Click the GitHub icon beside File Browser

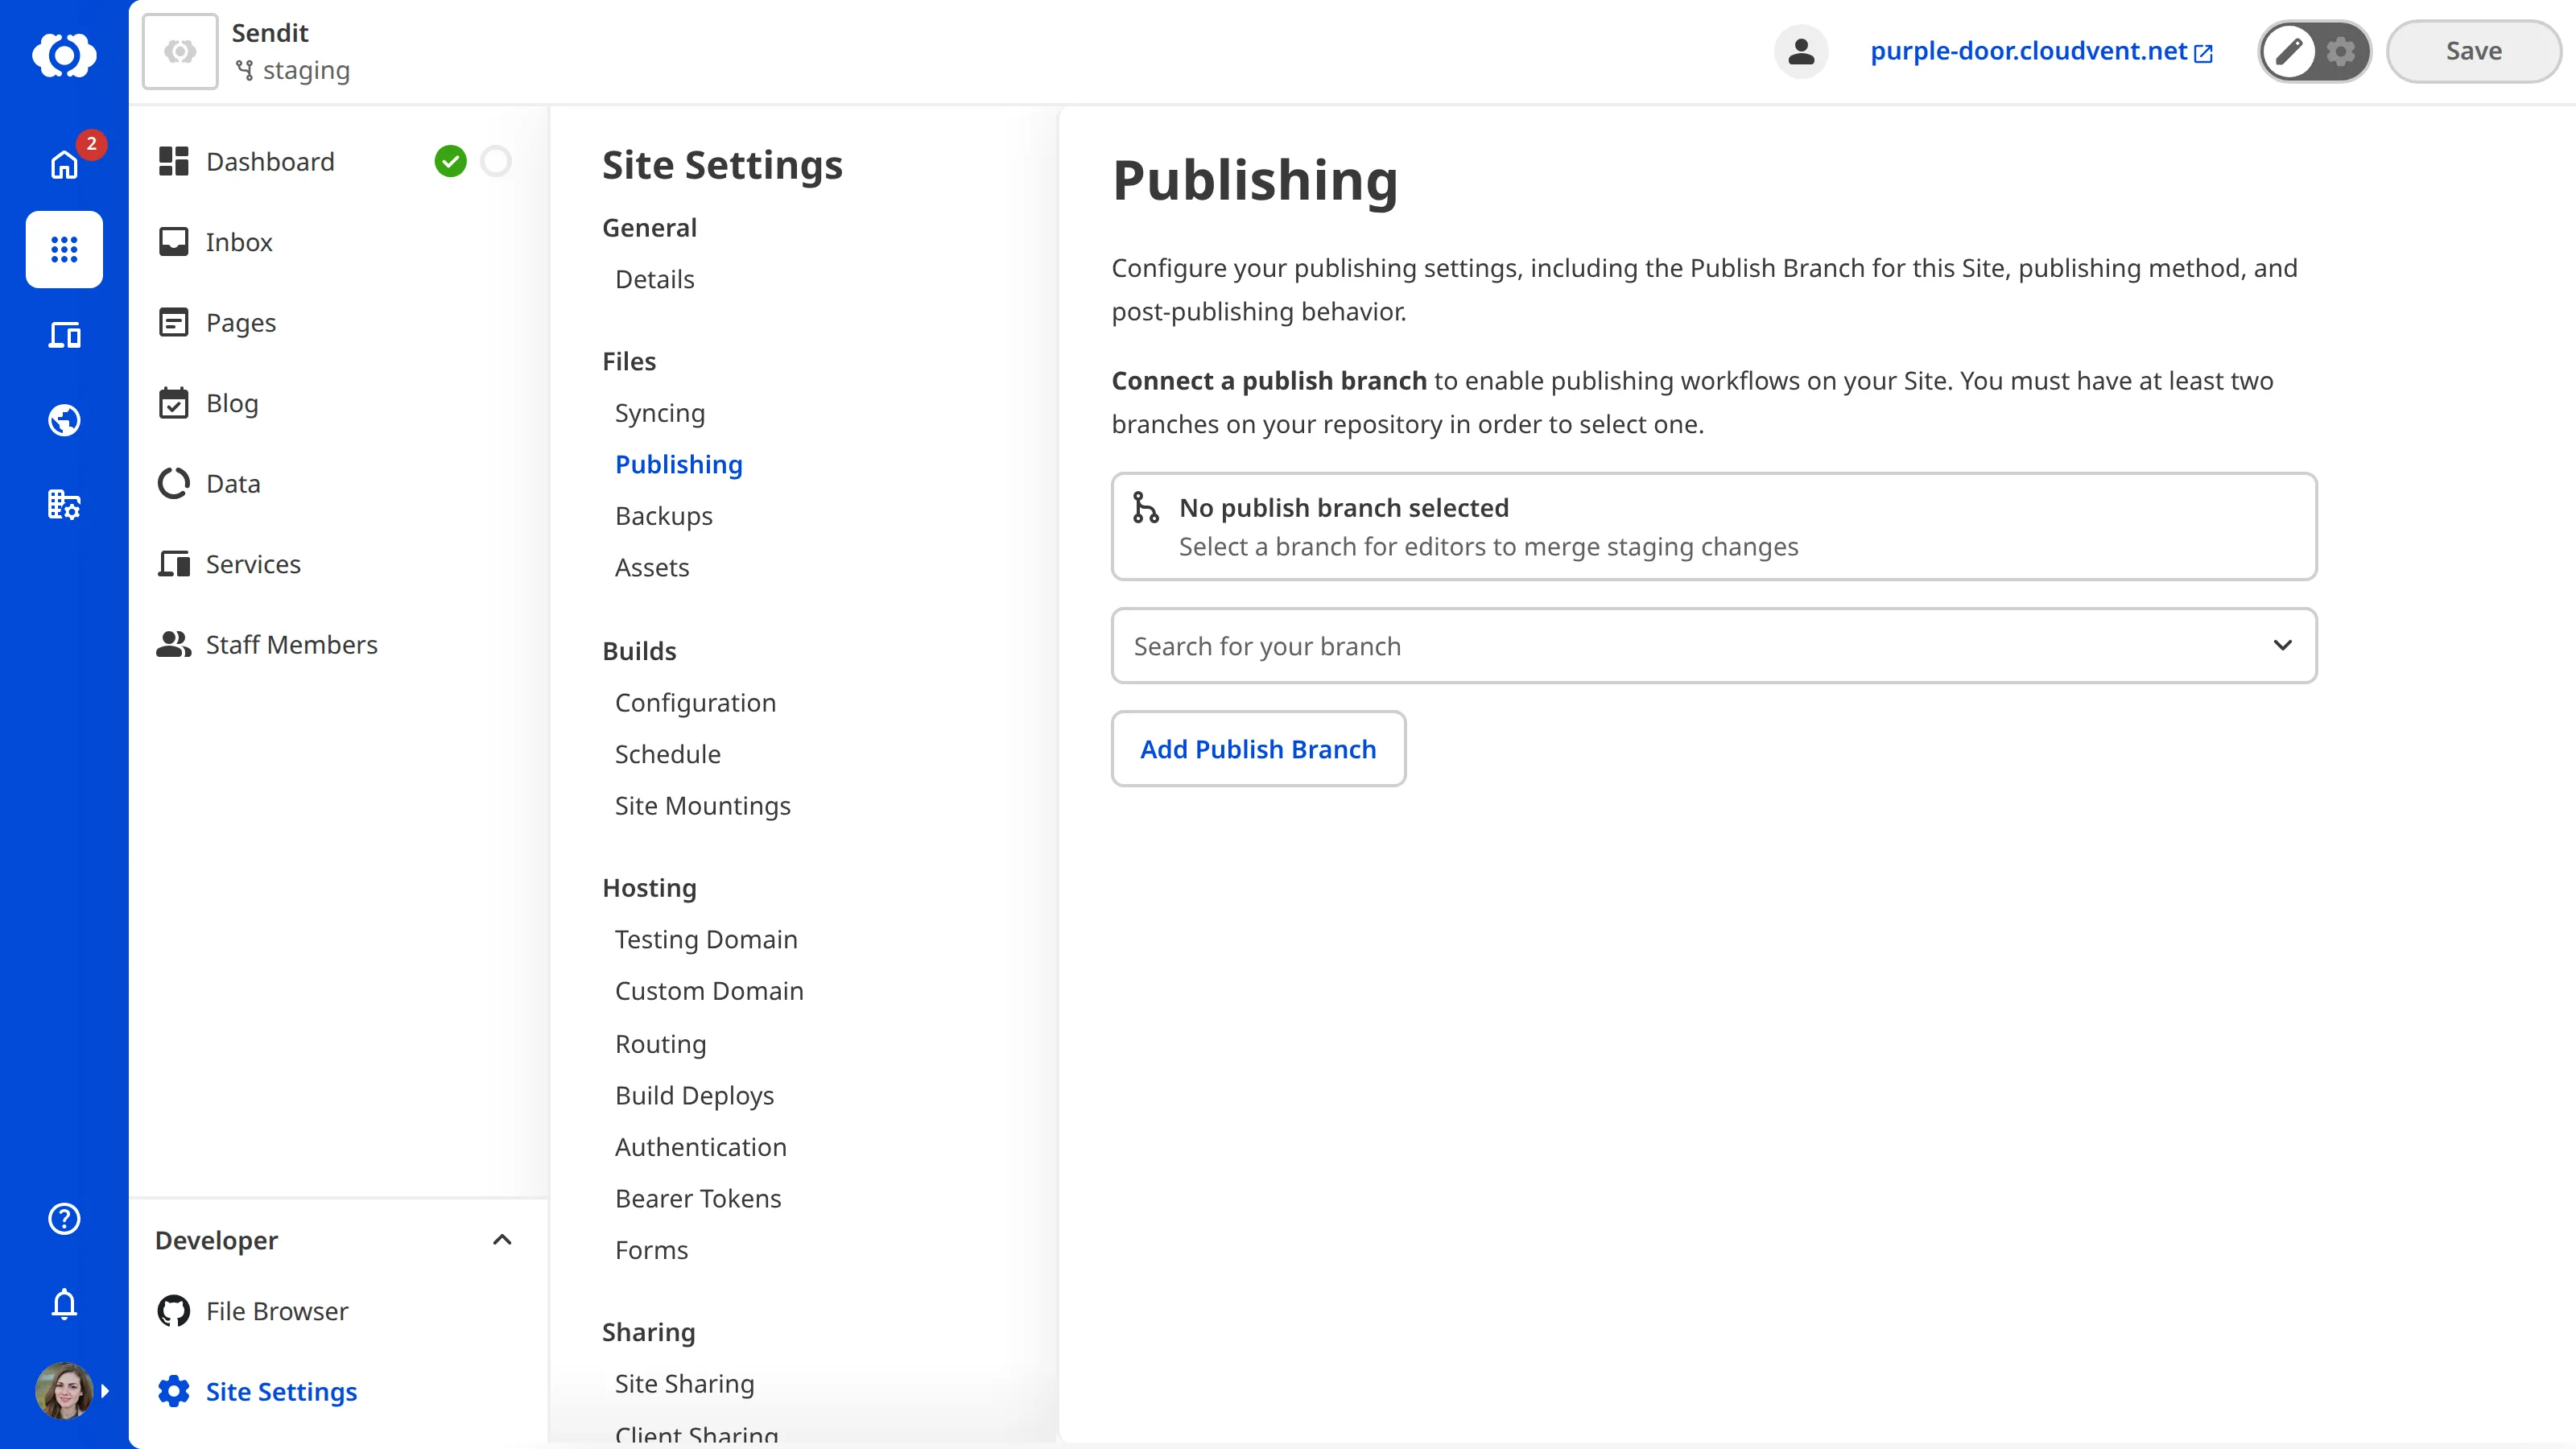coord(174,1310)
